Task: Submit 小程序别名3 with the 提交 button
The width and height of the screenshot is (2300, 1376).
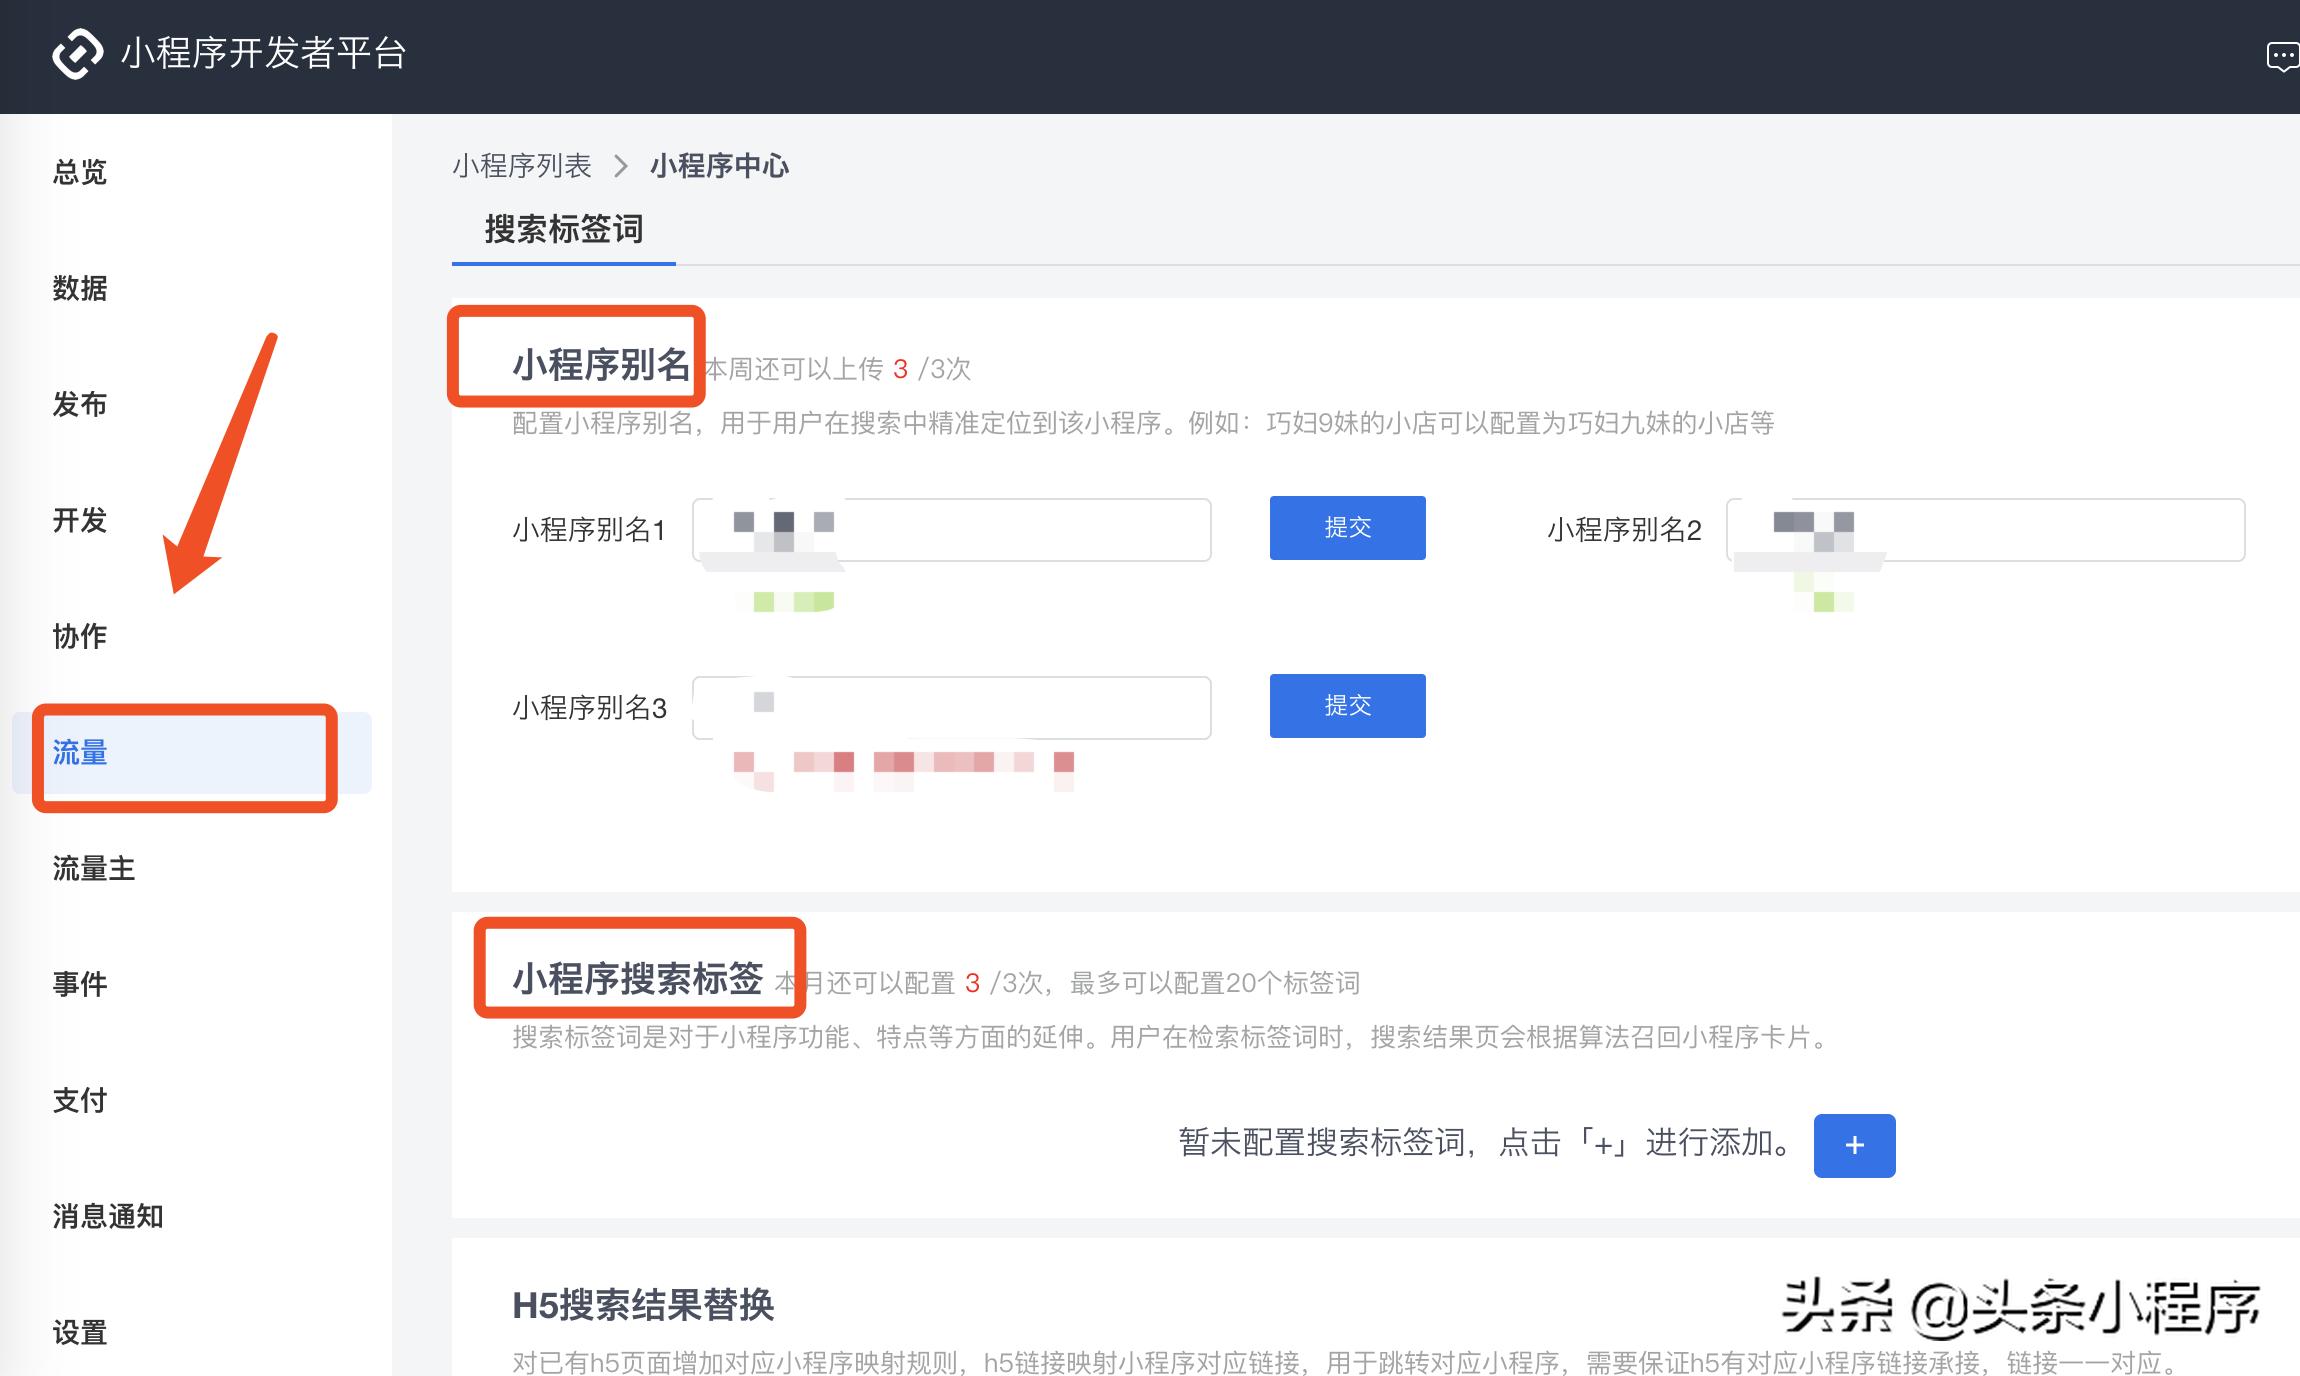Action: point(1347,706)
